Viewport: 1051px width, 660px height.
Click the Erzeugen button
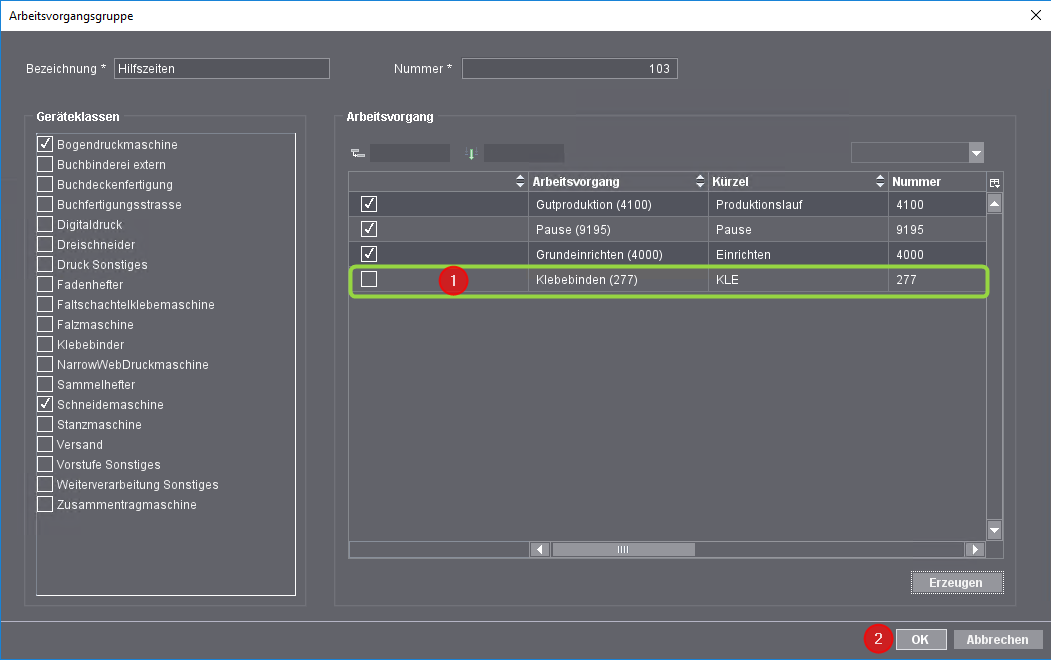coord(956,583)
